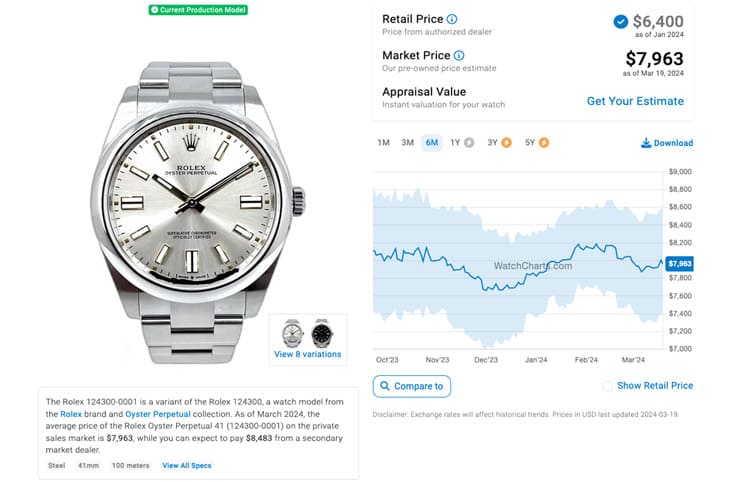Click the gray premium badge next to 1Y
The image size is (730, 482).
(x=469, y=143)
